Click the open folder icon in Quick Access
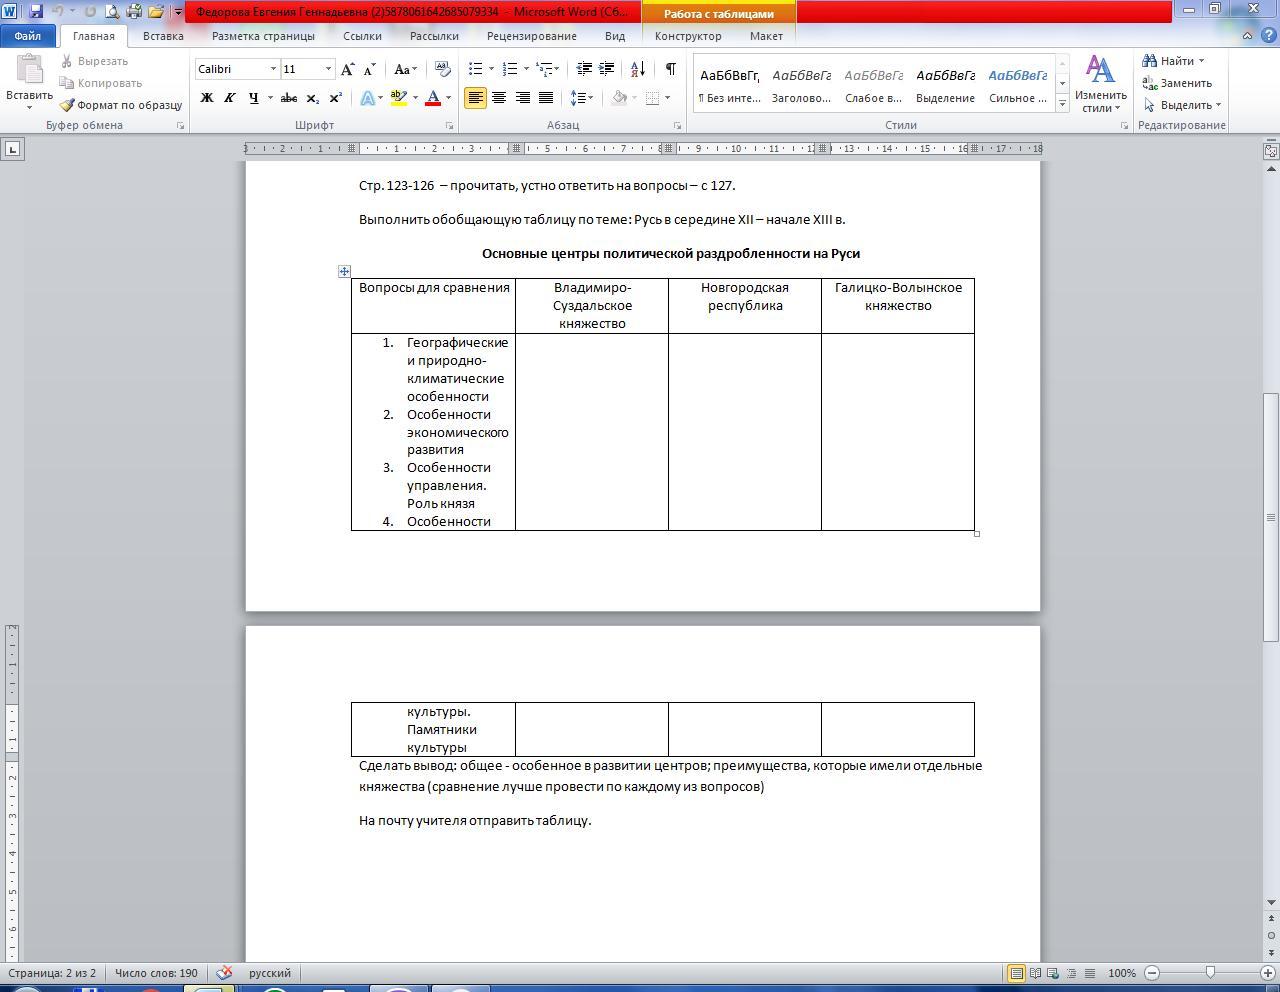The height and width of the screenshot is (992, 1280). point(156,12)
